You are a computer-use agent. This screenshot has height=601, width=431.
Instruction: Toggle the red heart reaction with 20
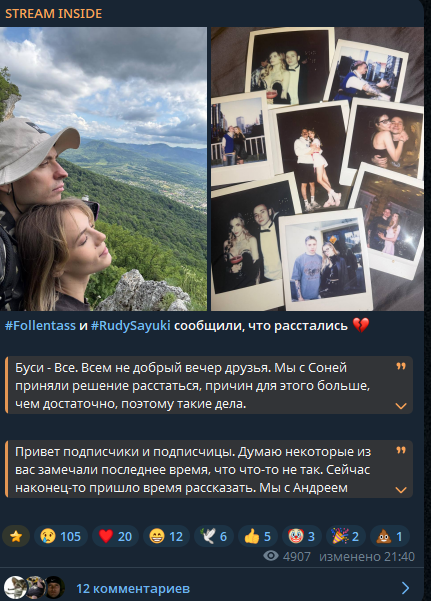[115, 536]
